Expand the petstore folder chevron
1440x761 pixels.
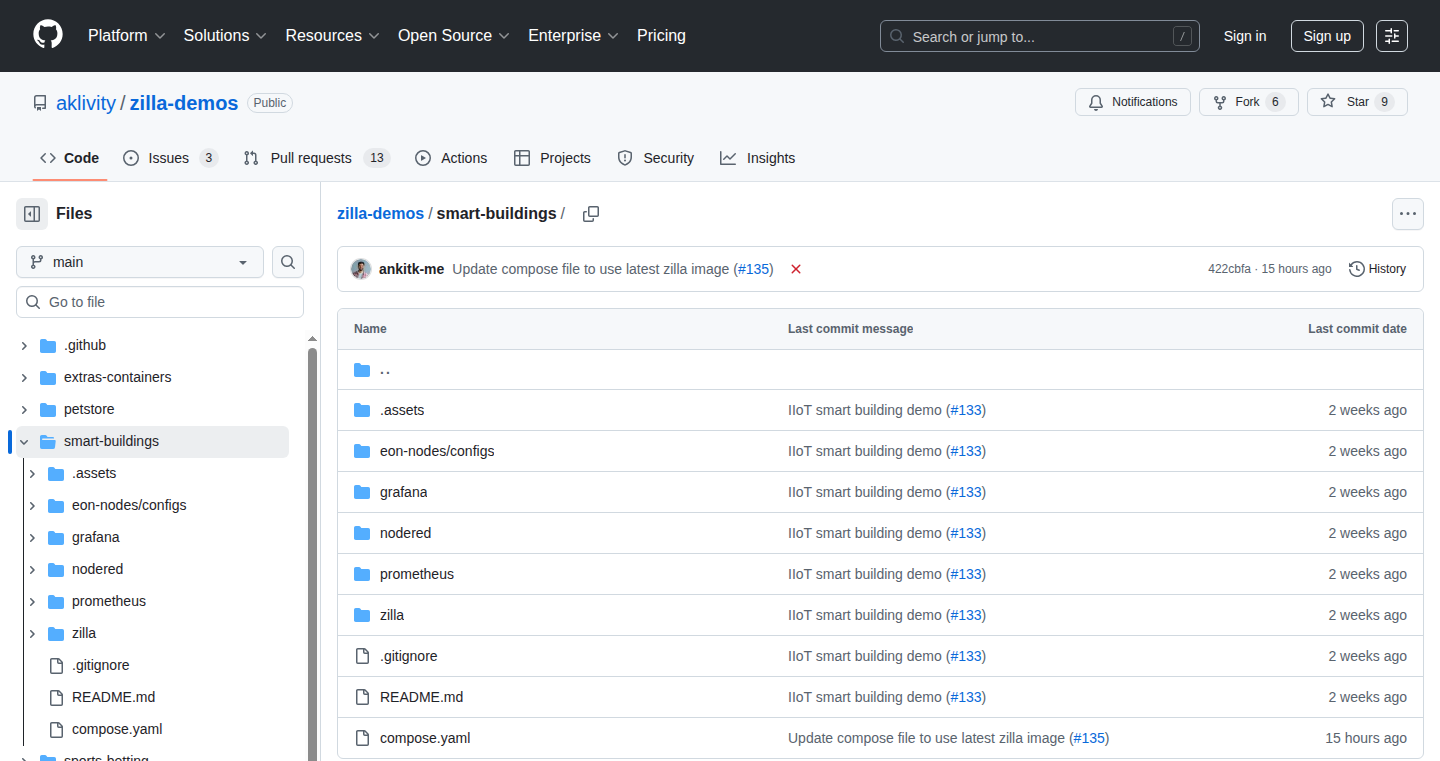pyautogui.click(x=24, y=409)
